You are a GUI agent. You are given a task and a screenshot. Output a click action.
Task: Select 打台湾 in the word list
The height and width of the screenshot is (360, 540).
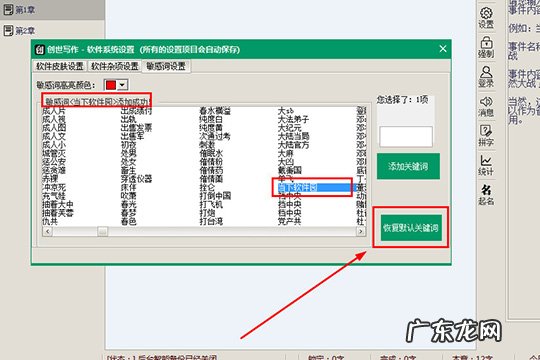[x=211, y=222]
